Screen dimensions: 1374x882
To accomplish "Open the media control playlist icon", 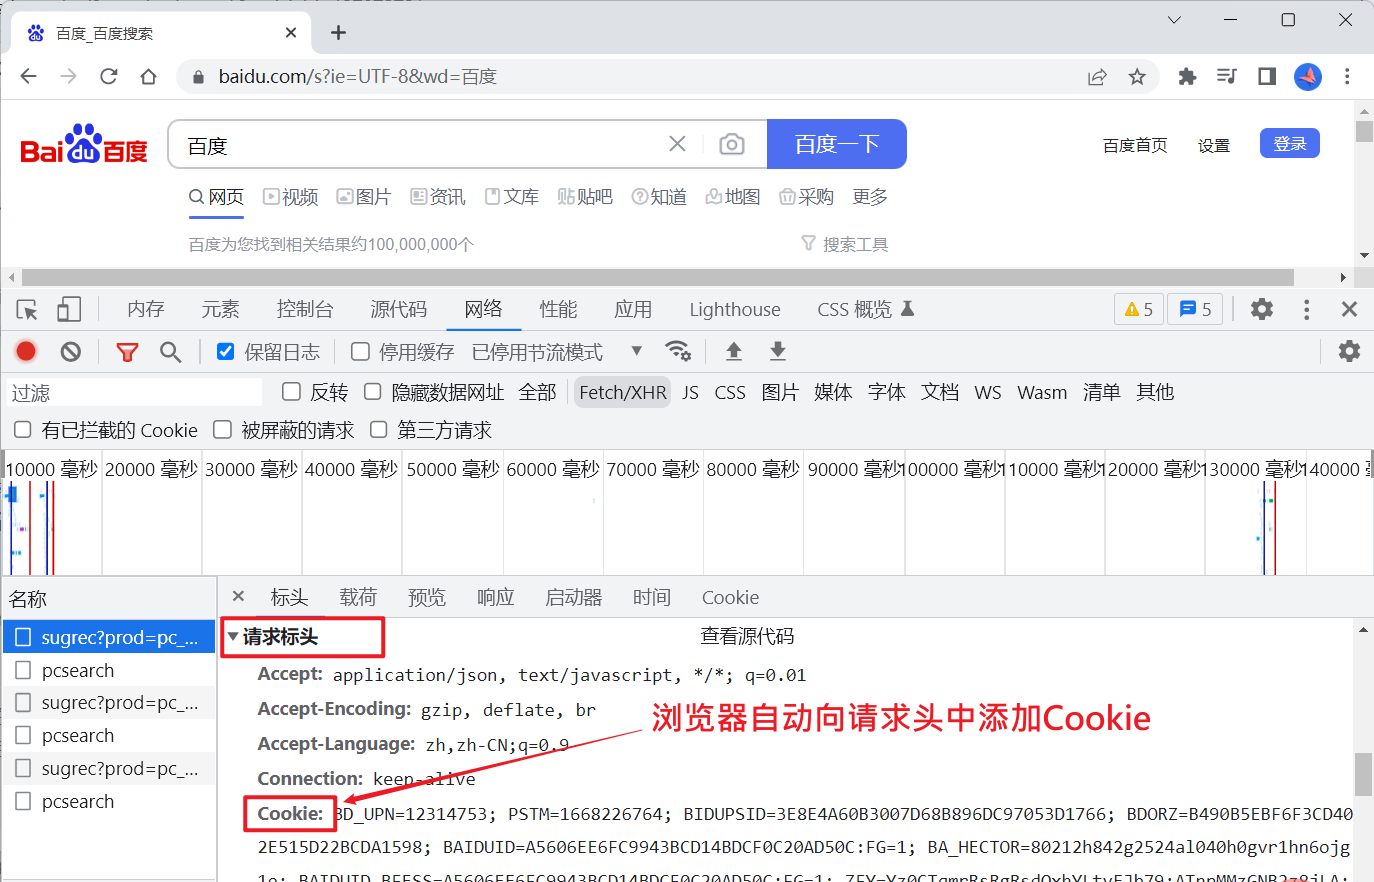I will point(1227,76).
